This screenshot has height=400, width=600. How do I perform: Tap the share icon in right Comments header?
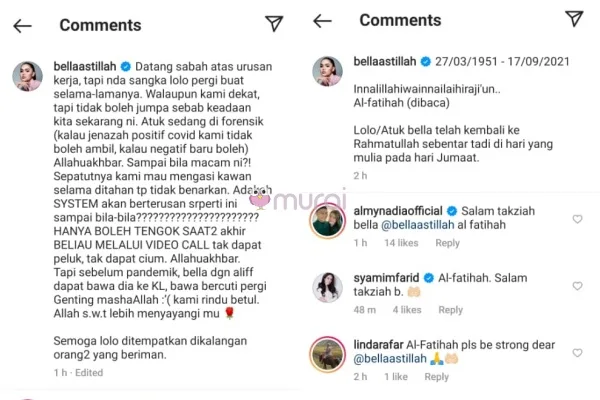pos(574,18)
